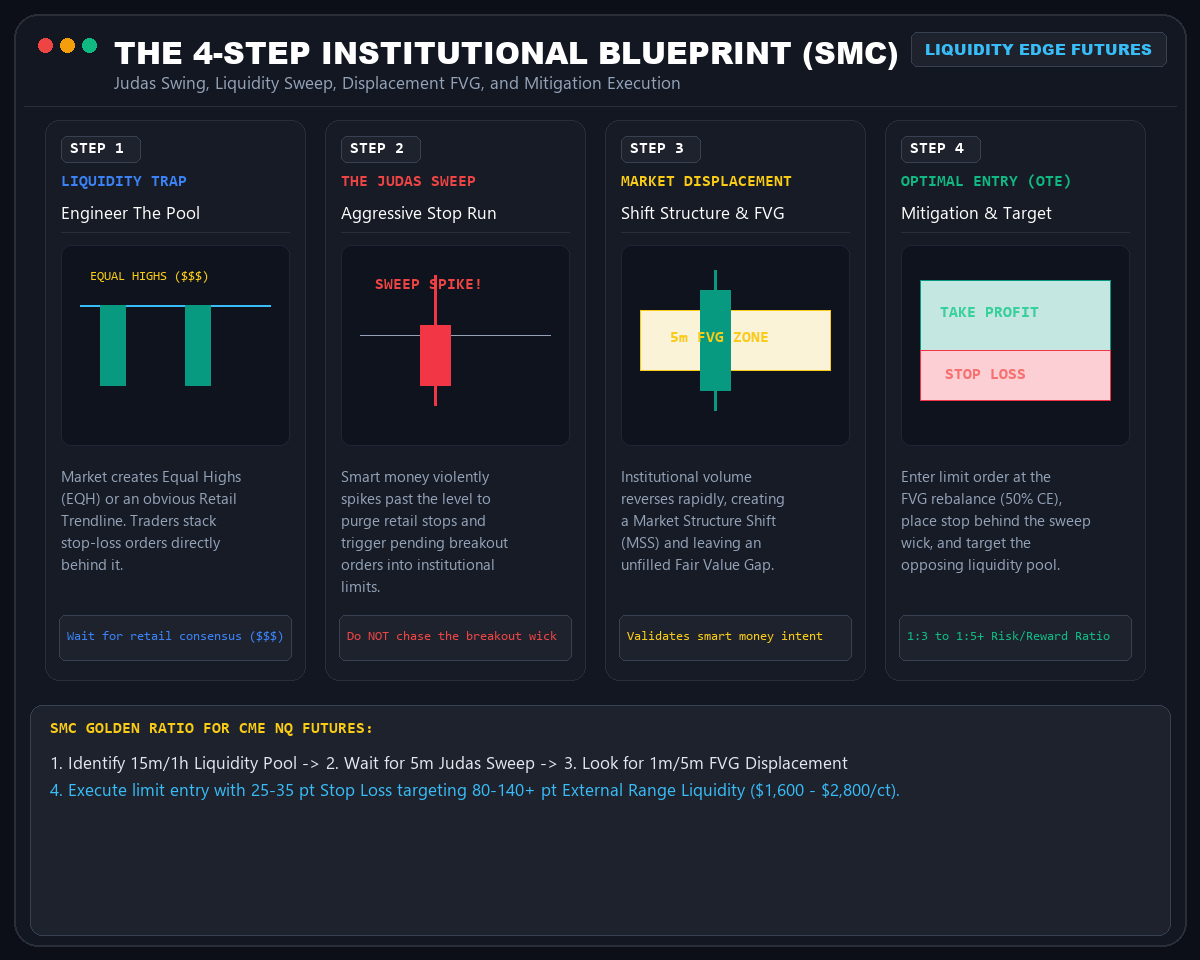The width and height of the screenshot is (1200, 960).
Task: Click the blue step 4 execution text line
Action: point(475,790)
